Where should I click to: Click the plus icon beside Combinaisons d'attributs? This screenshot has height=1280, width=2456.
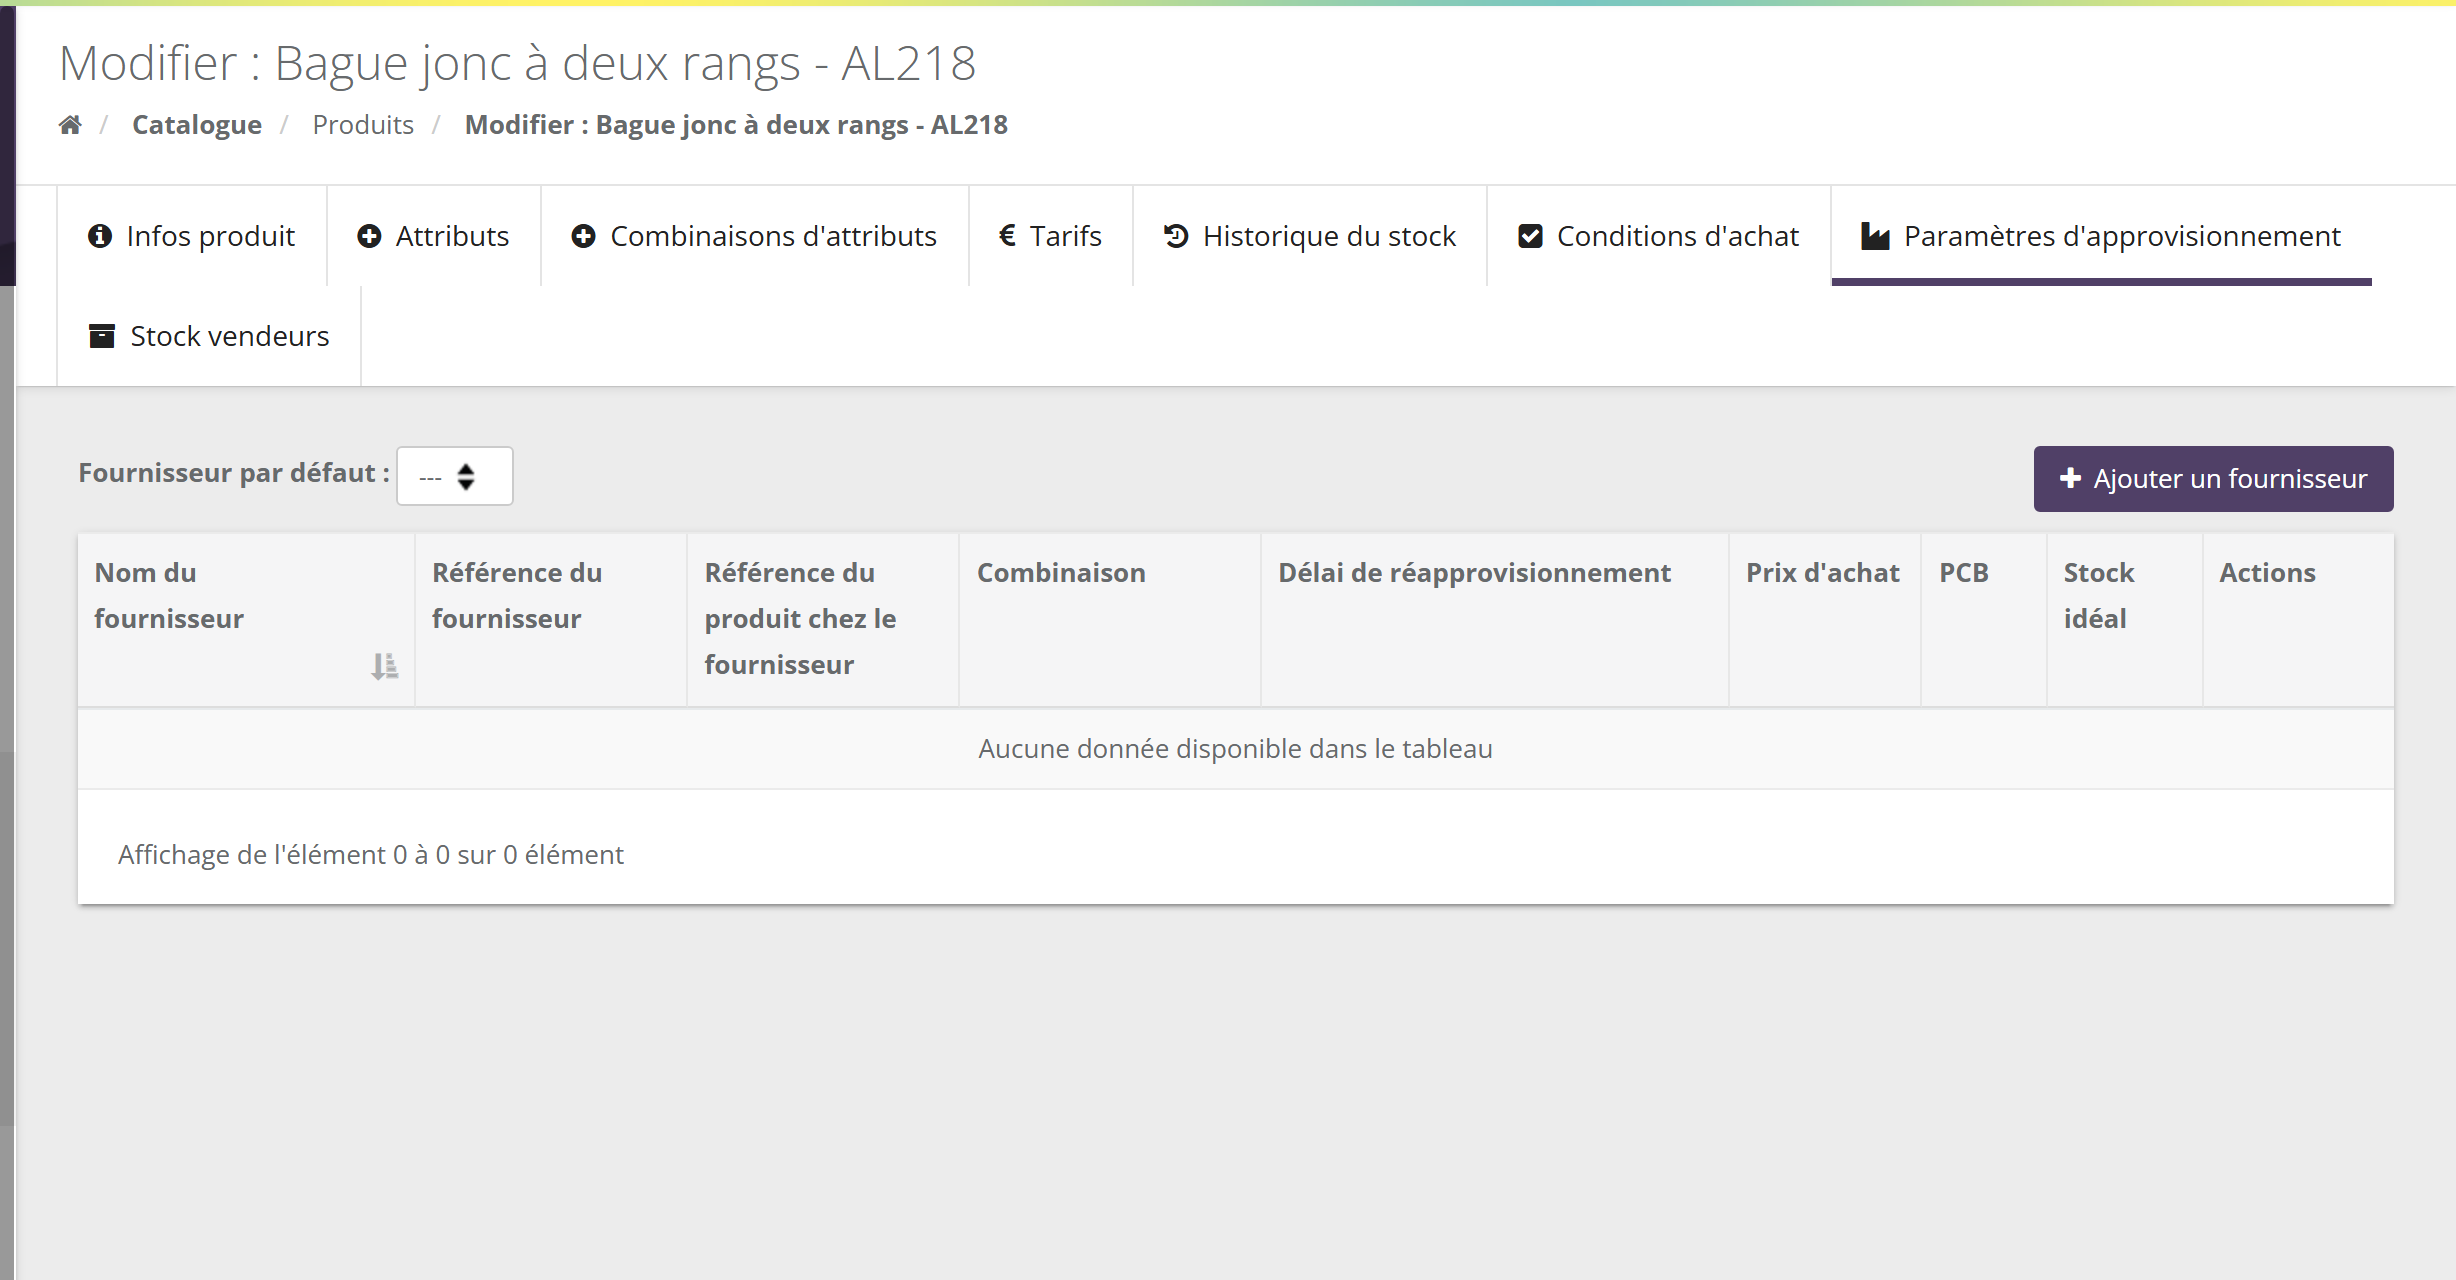pyautogui.click(x=584, y=236)
